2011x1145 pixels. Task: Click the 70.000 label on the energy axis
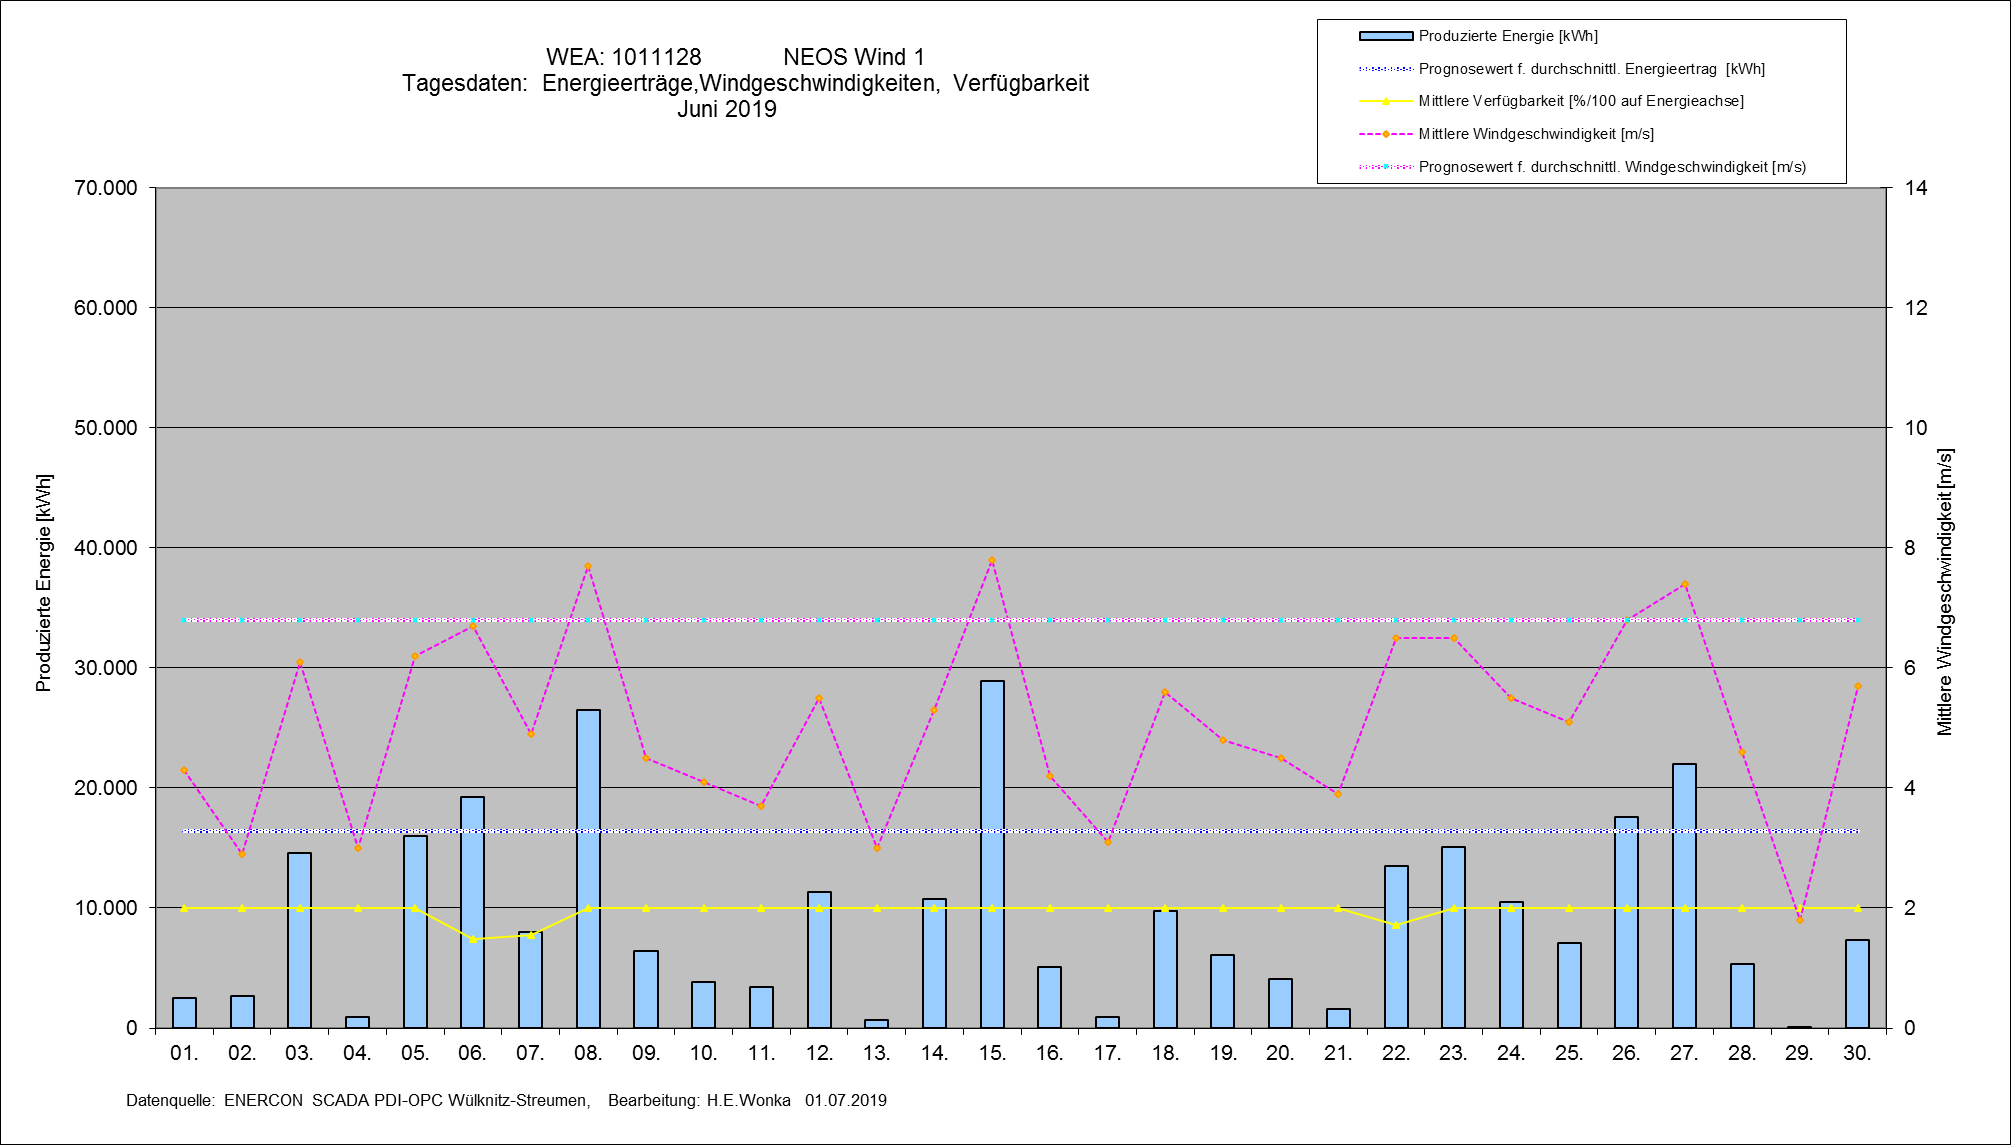click(x=105, y=188)
